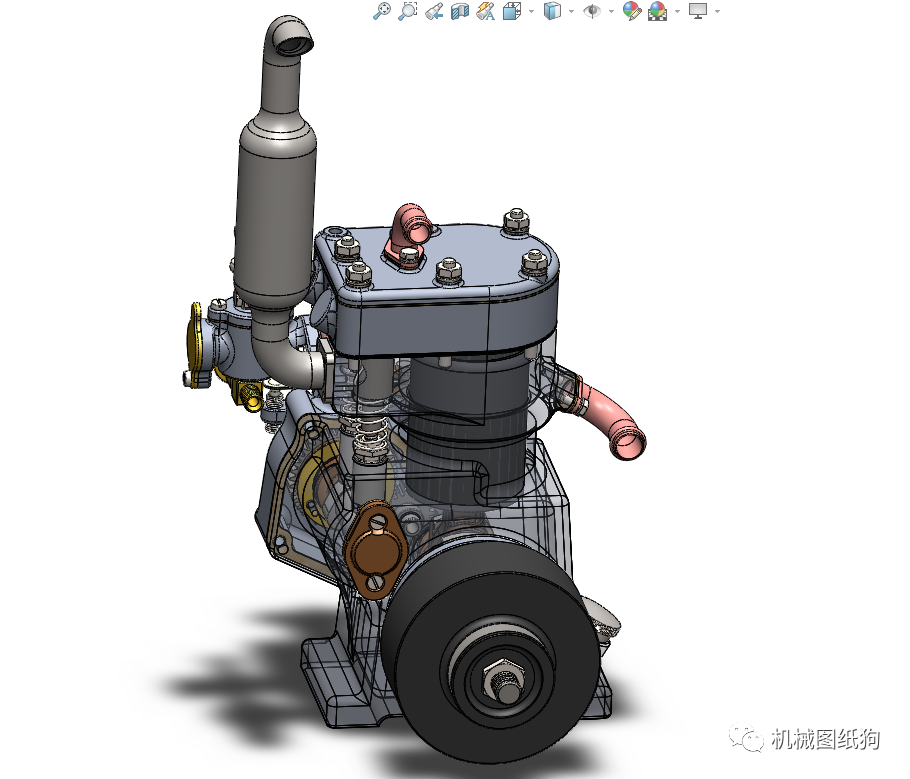910x779 pixels.
Task: Open the Display Style dropdown arrow
Action: coord(571,11)
